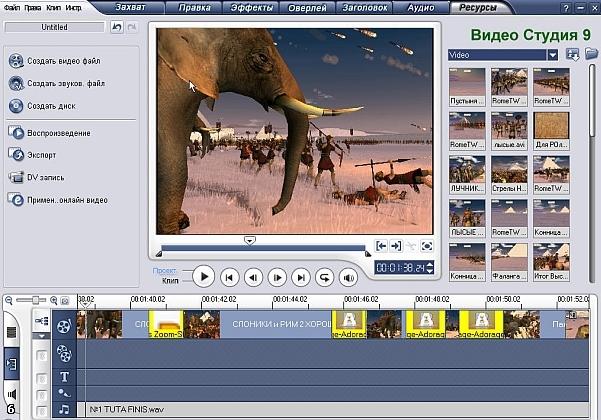
Task: Switch to the Эффекты step tab
Action: click(251, 8)
